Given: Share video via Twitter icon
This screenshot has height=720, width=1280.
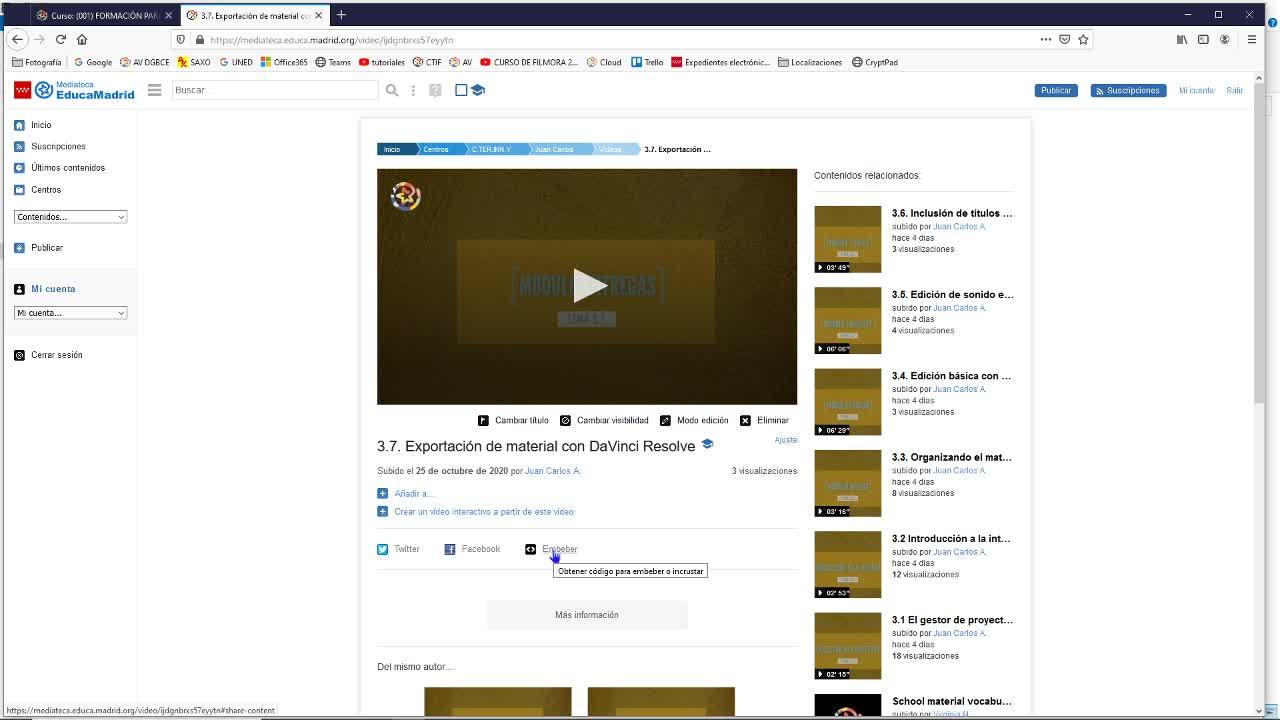Looking at the screenshot, I should point(382,549).
